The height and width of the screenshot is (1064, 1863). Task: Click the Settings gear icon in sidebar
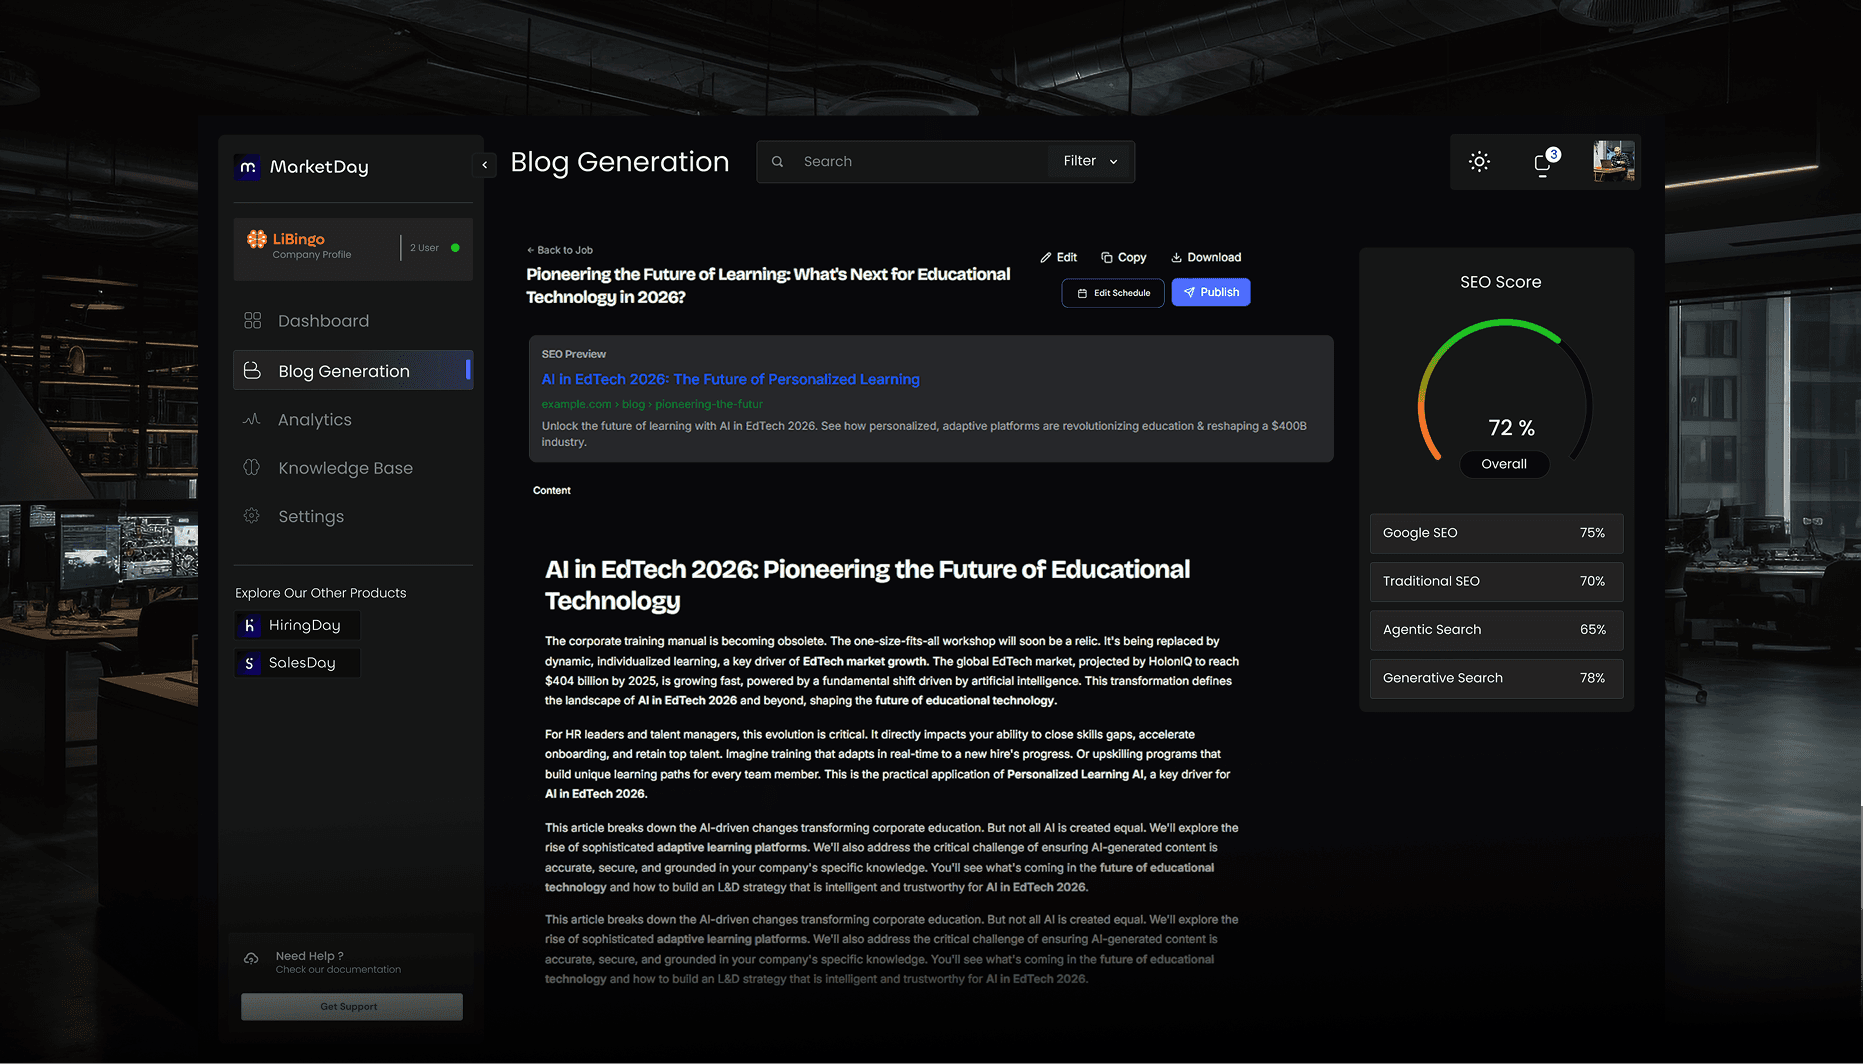[252, 516]
